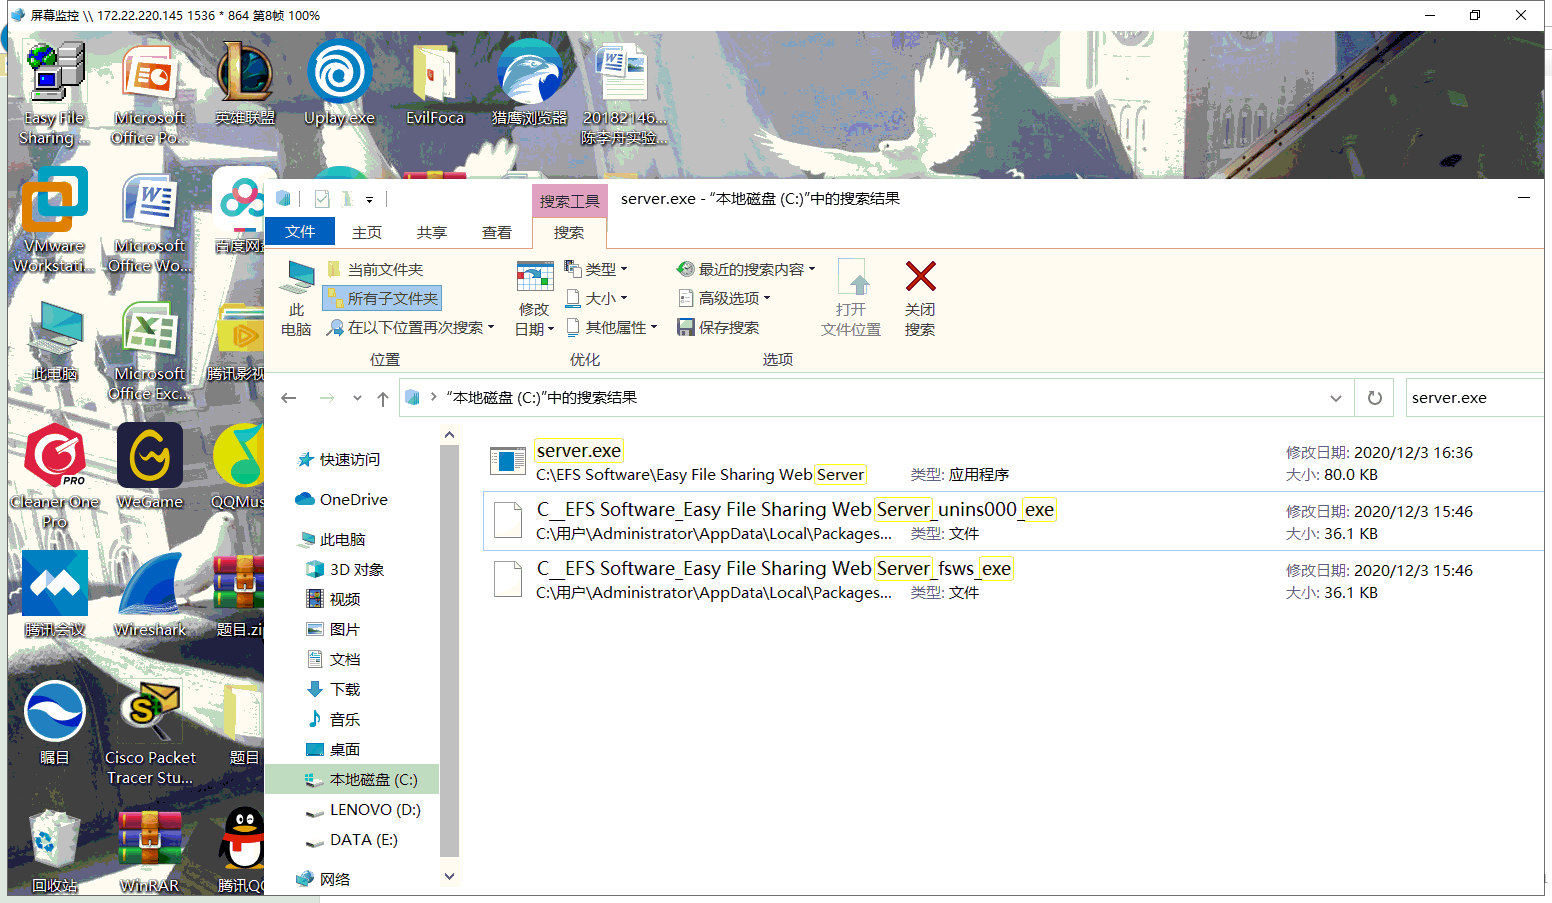Open 类型 filter dropdown
The width and height of the screenshot is (1552, 903).
tap(596, 269)
